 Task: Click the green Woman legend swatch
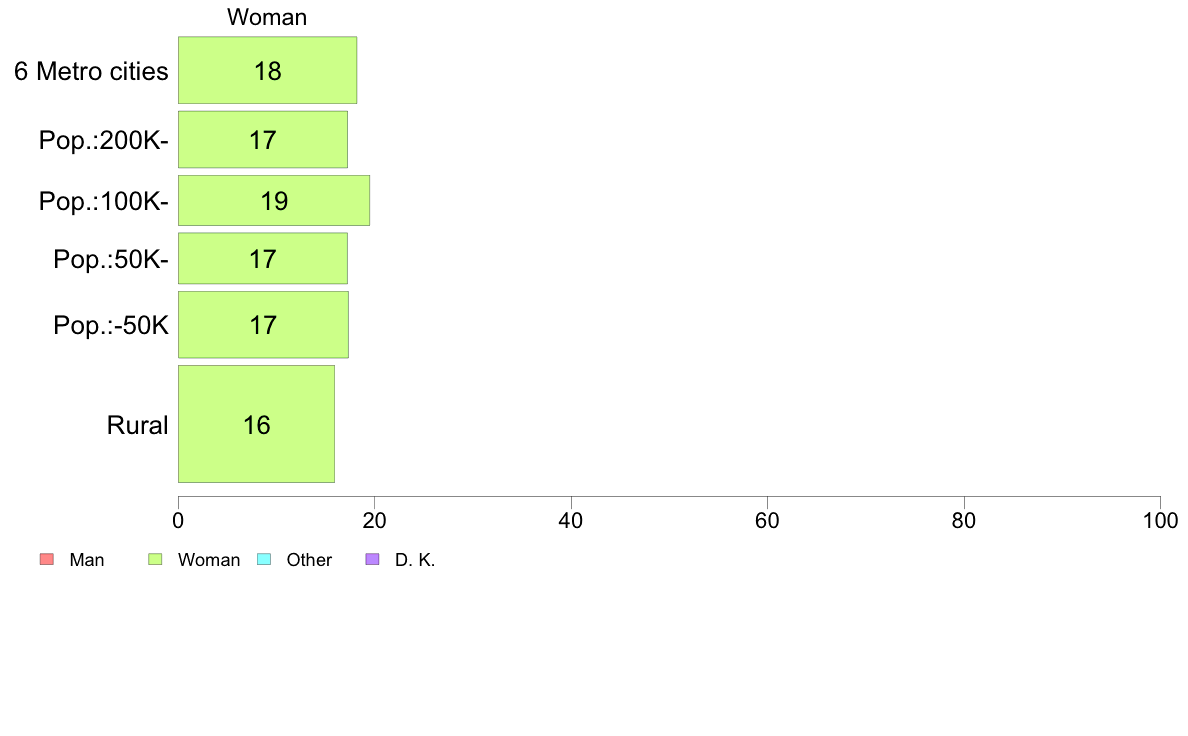pyautogui.click(x=155, y=559)
